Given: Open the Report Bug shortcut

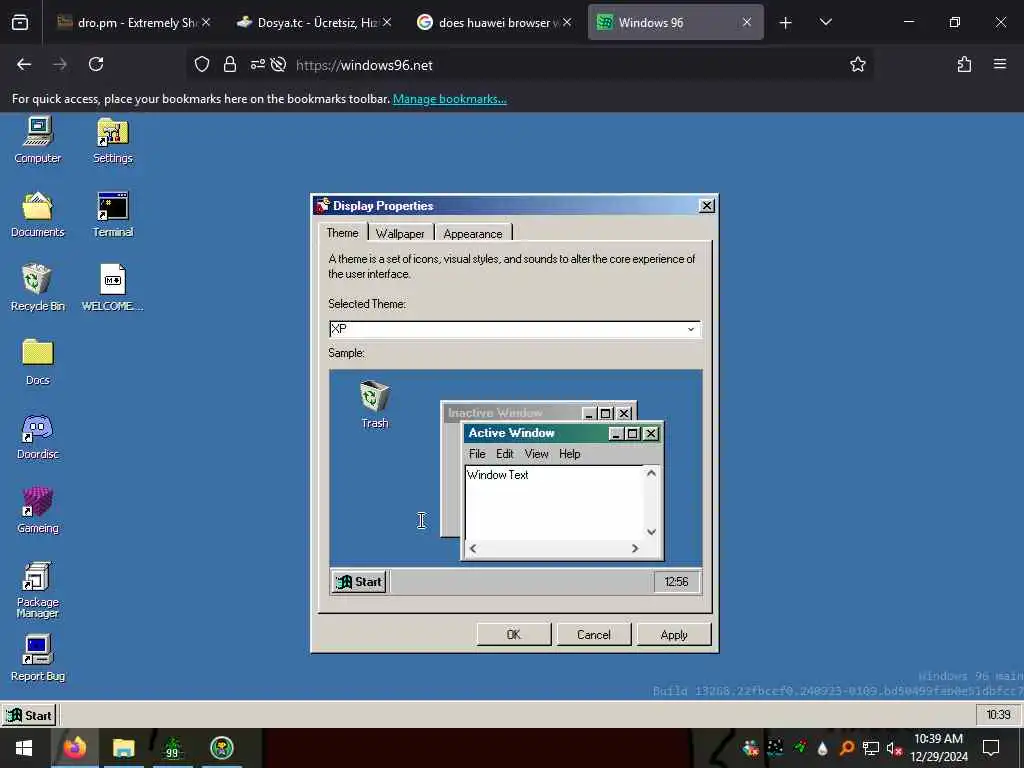Looking at the screenshot, I should click(37, 658).
